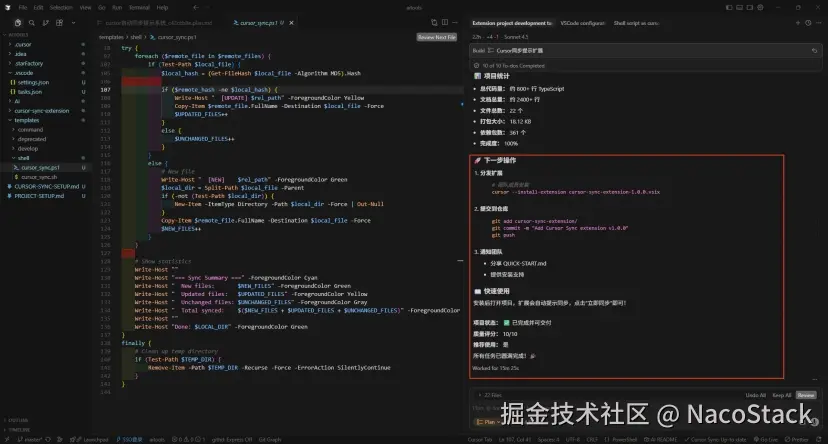The image size is (828, 444).
Task: Open the Run menu
Action: point(117,7)
